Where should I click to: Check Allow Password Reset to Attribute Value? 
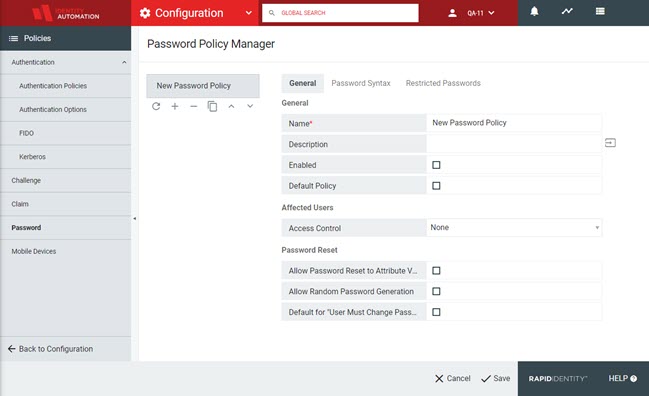click(x=436, y=271)
